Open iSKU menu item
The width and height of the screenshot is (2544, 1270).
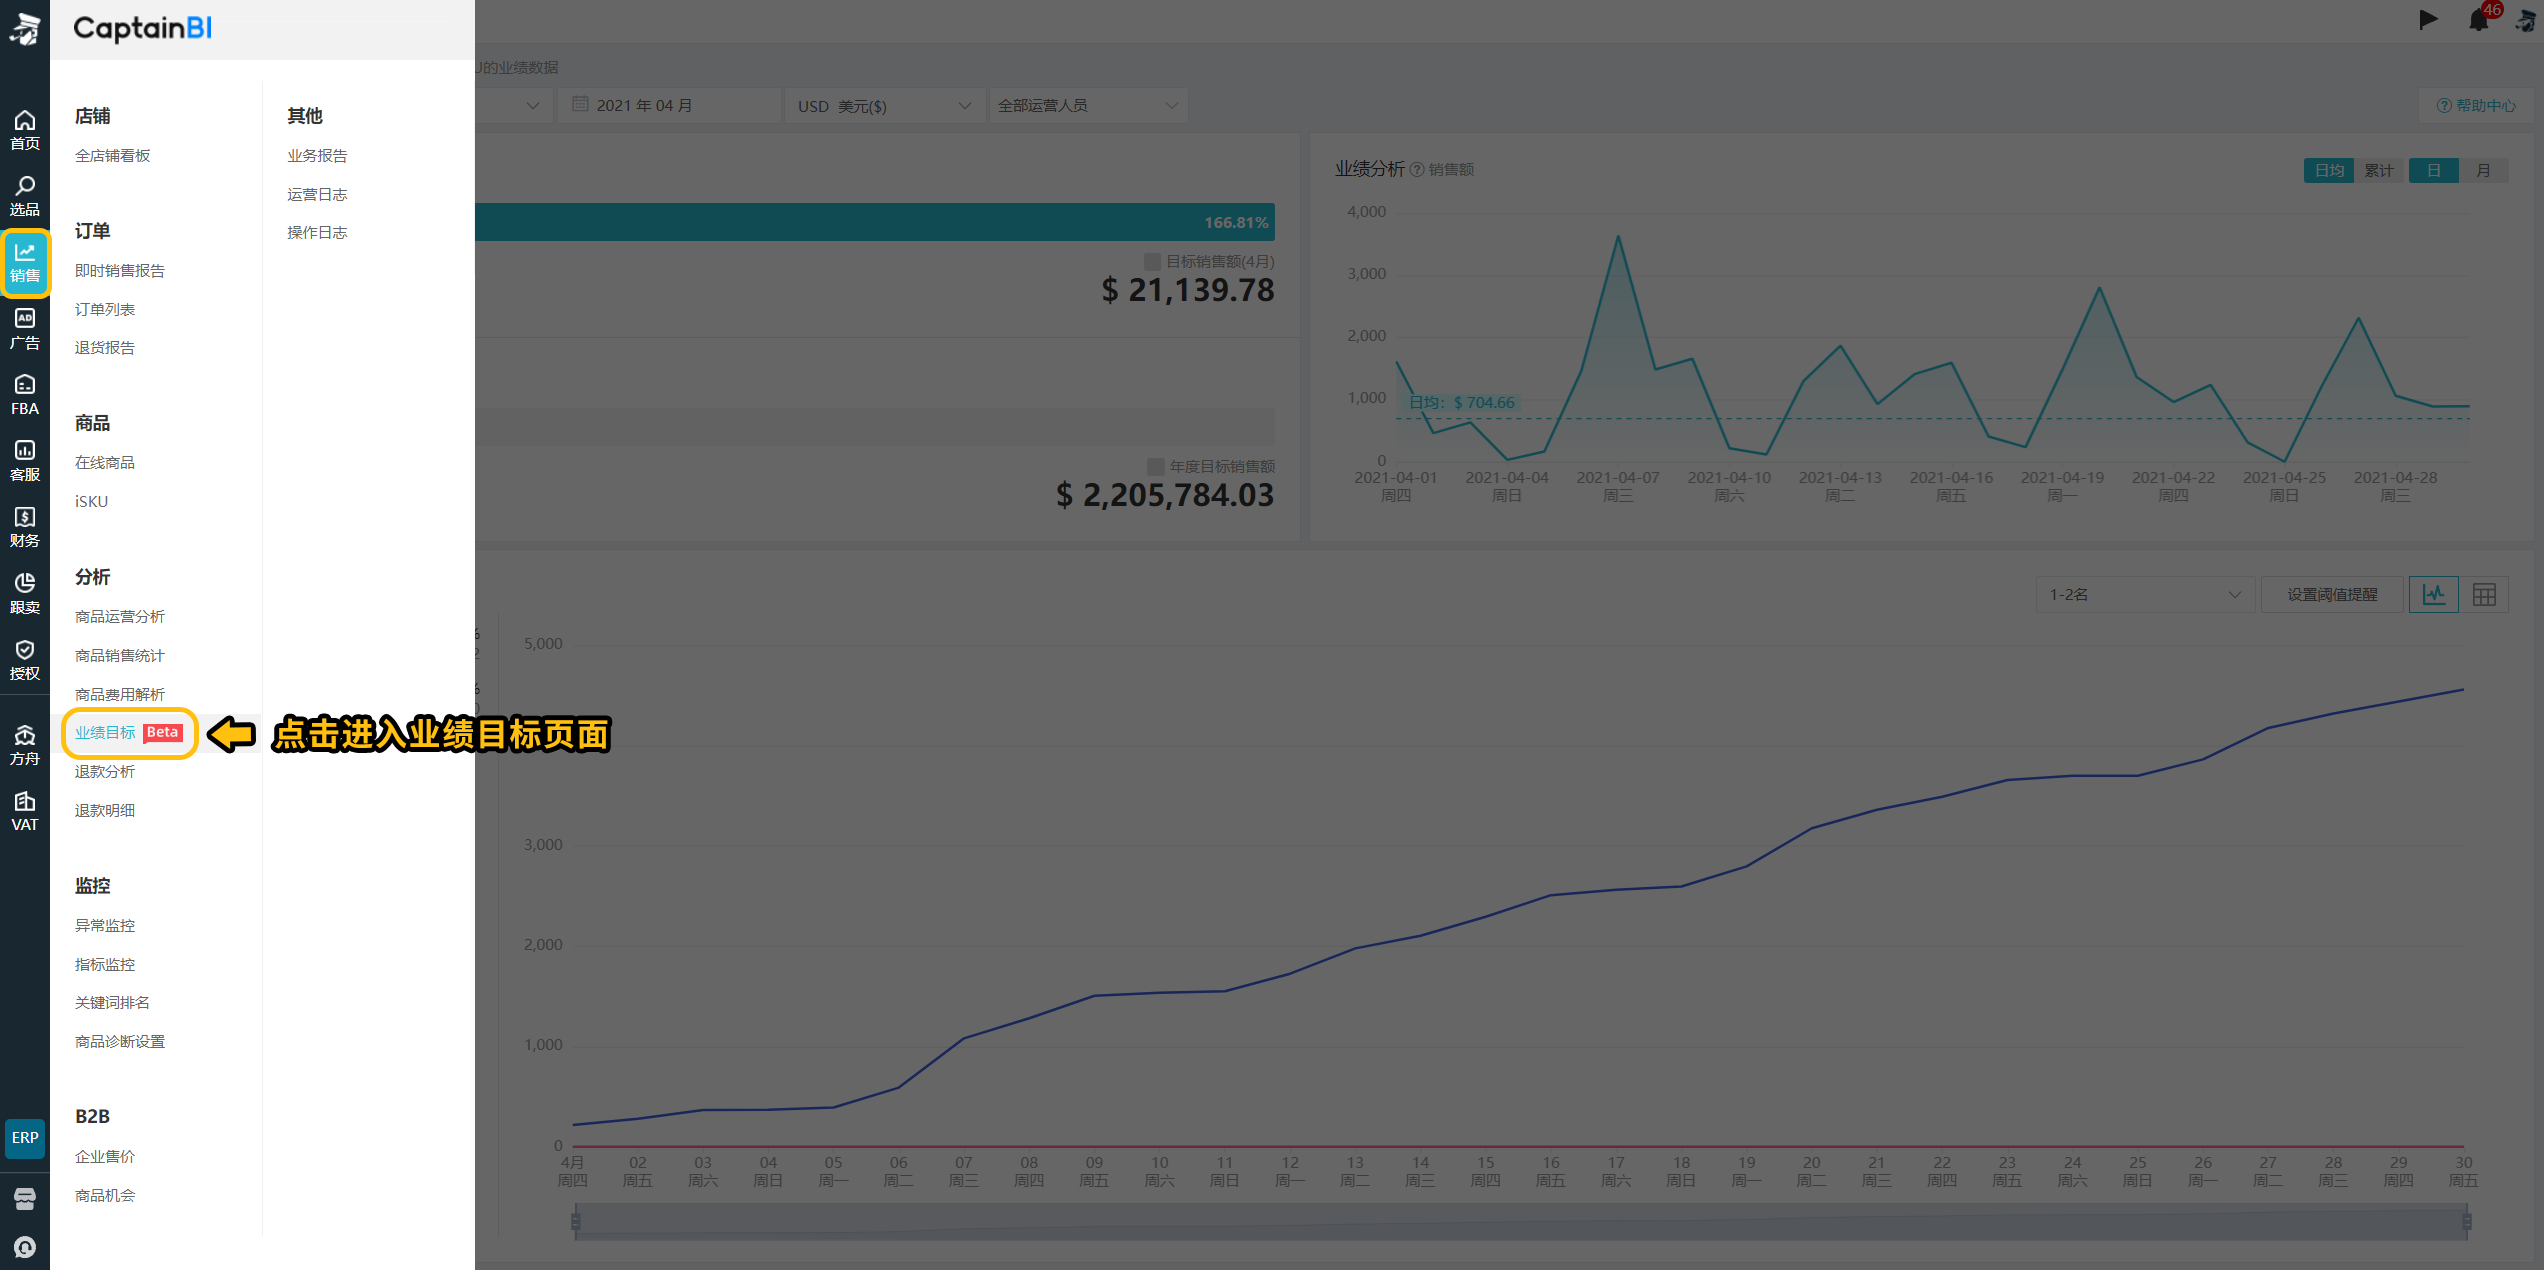[92, 502]
